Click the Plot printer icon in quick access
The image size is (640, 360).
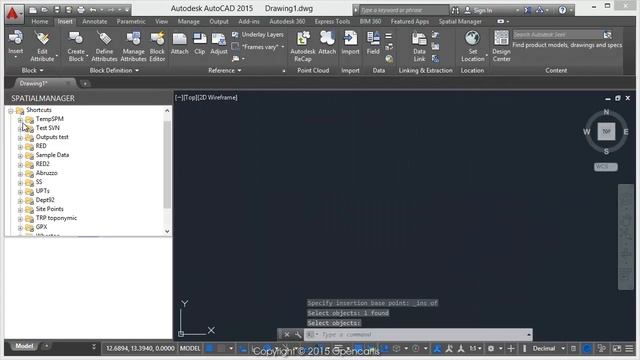81,10
